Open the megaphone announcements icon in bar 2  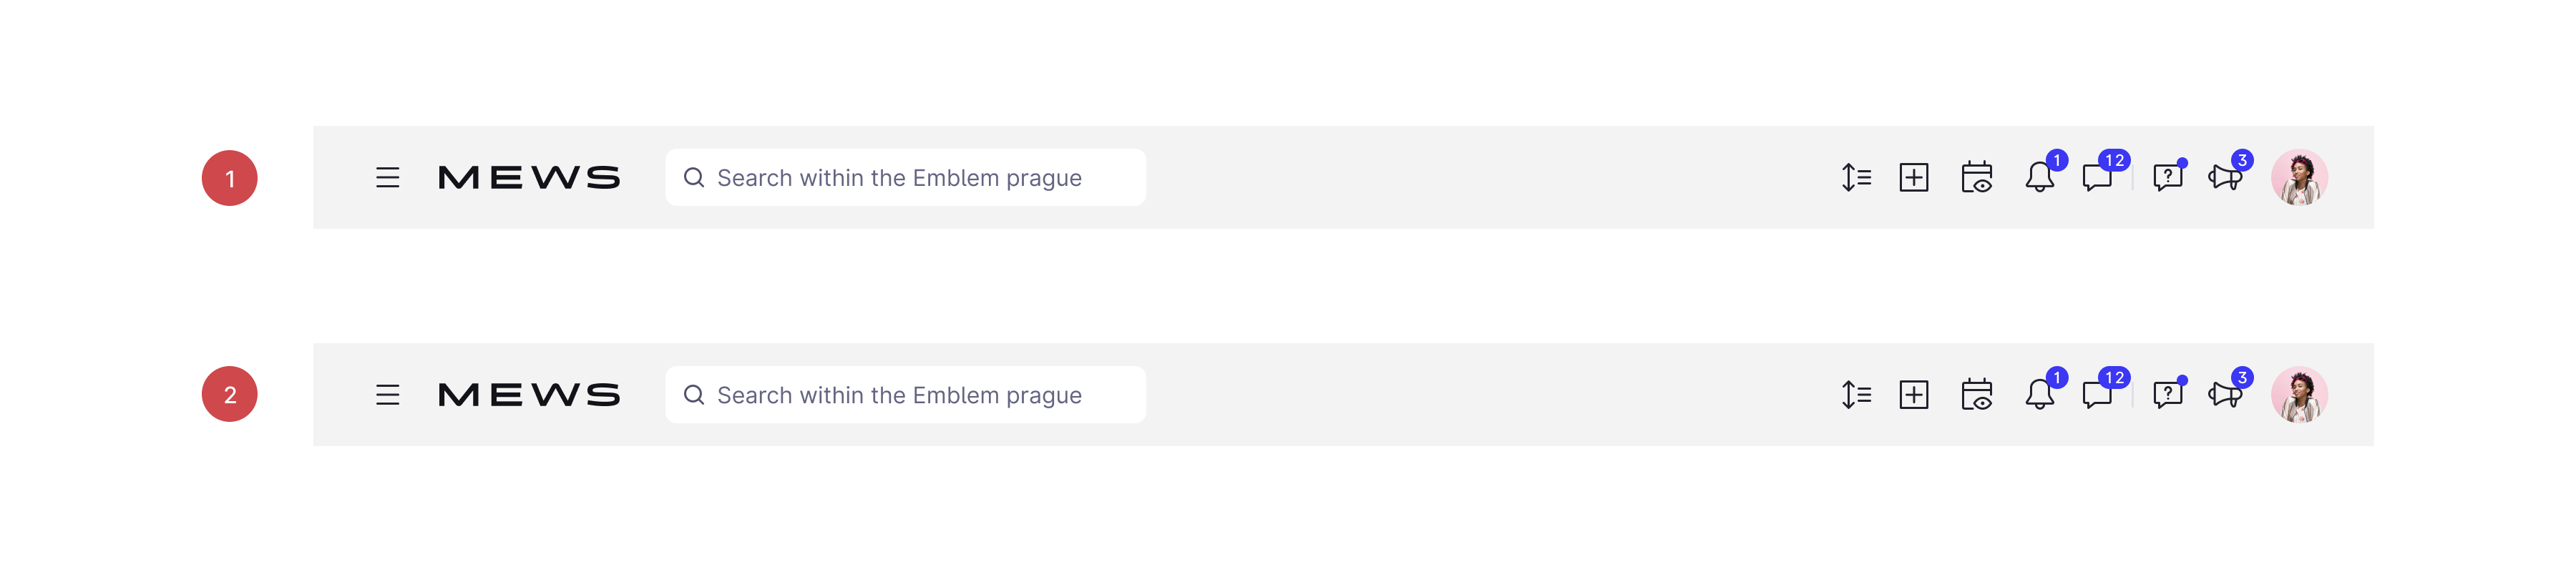tap(2225, 395)
